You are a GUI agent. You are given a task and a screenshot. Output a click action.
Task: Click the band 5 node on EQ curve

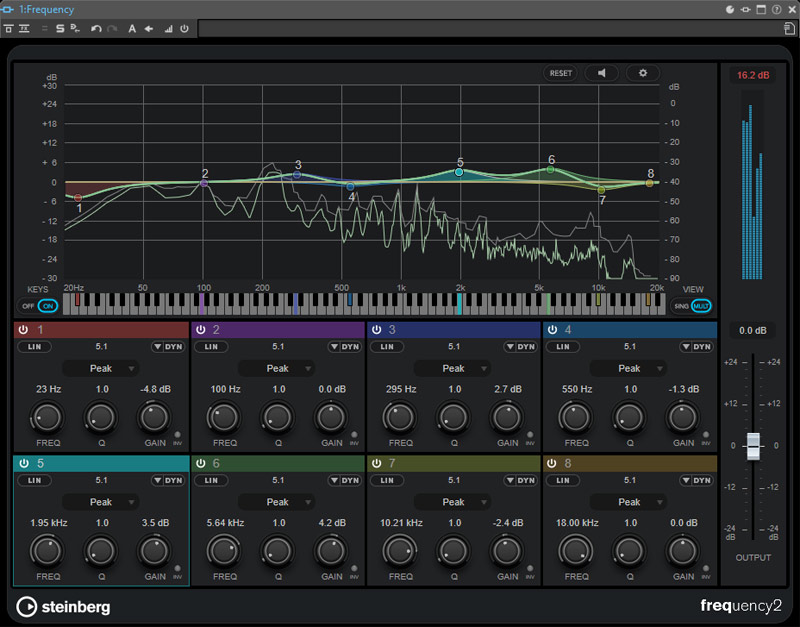click(x=459, y=172)
